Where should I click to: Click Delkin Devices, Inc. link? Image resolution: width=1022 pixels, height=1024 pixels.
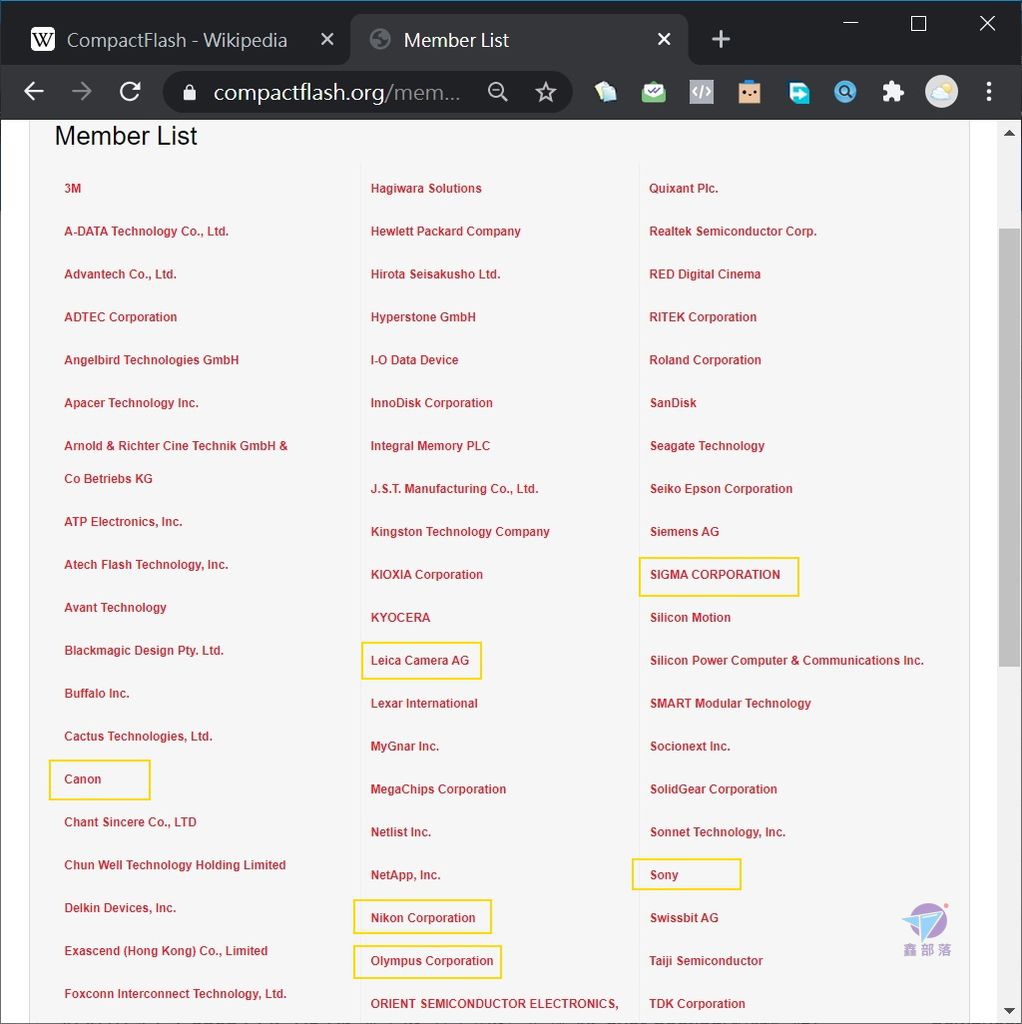tap(120, 908)
